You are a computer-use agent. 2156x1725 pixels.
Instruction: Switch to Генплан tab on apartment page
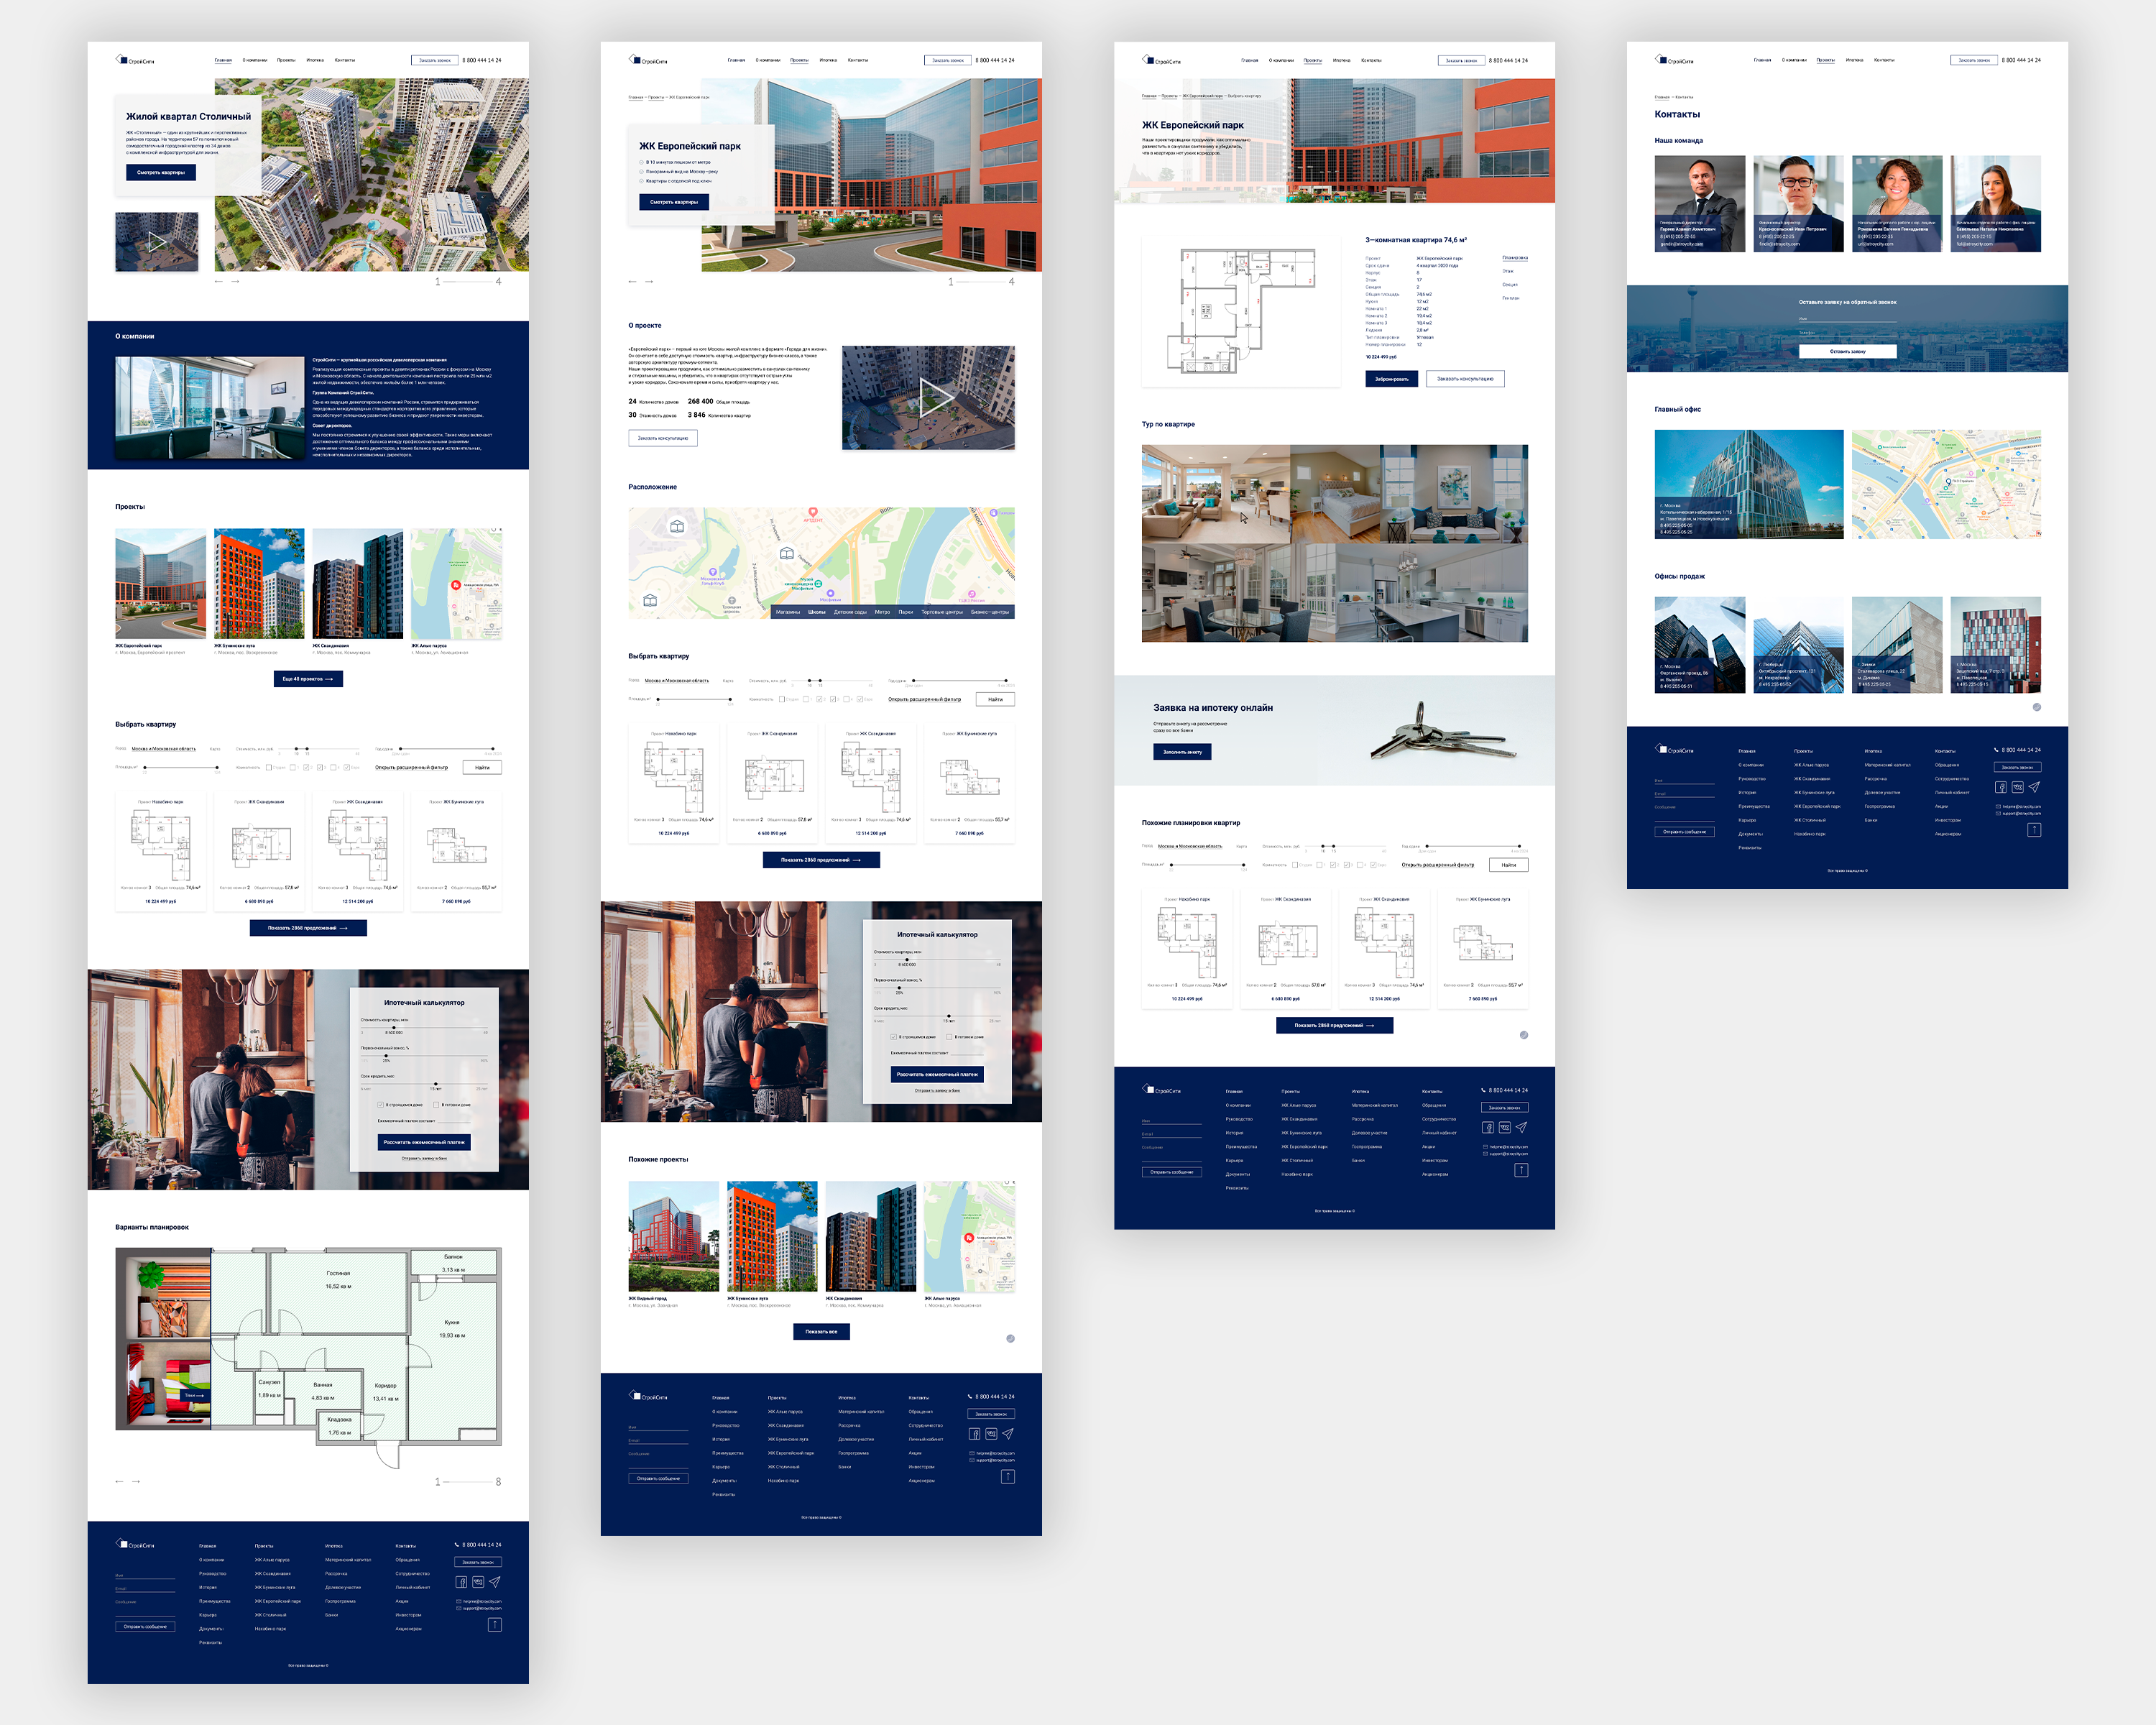1510,298
